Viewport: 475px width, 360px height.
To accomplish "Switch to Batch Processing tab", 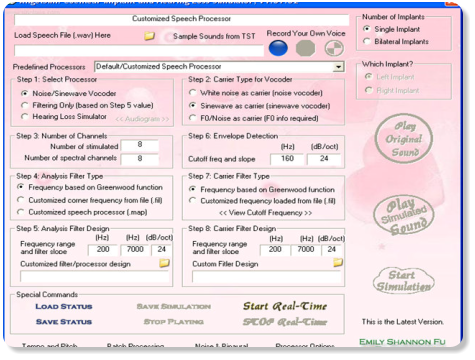I will (135, 346).
